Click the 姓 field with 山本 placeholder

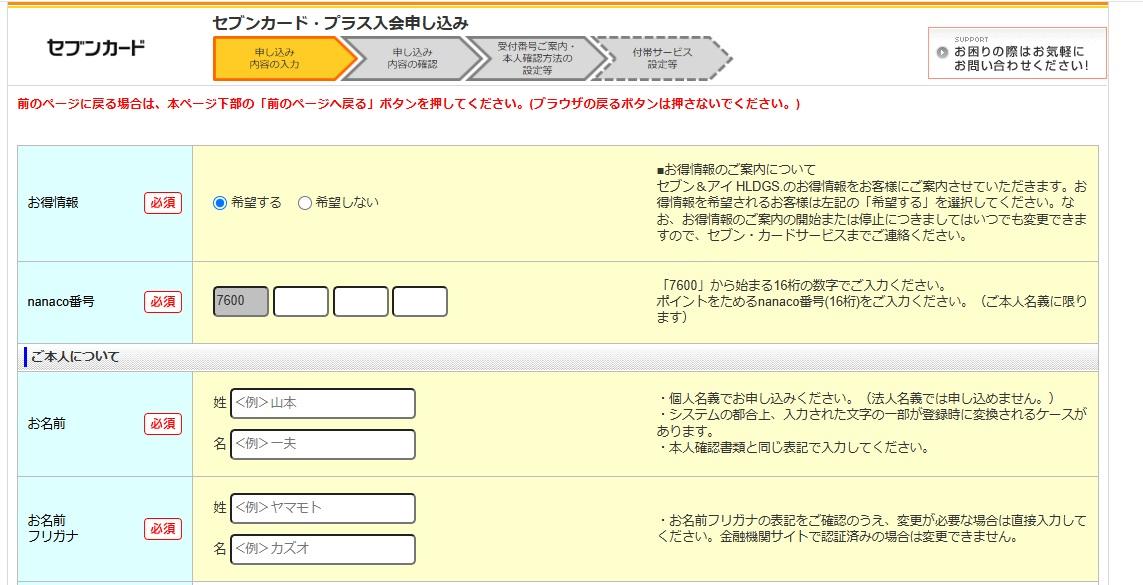(x=322, y=403)
